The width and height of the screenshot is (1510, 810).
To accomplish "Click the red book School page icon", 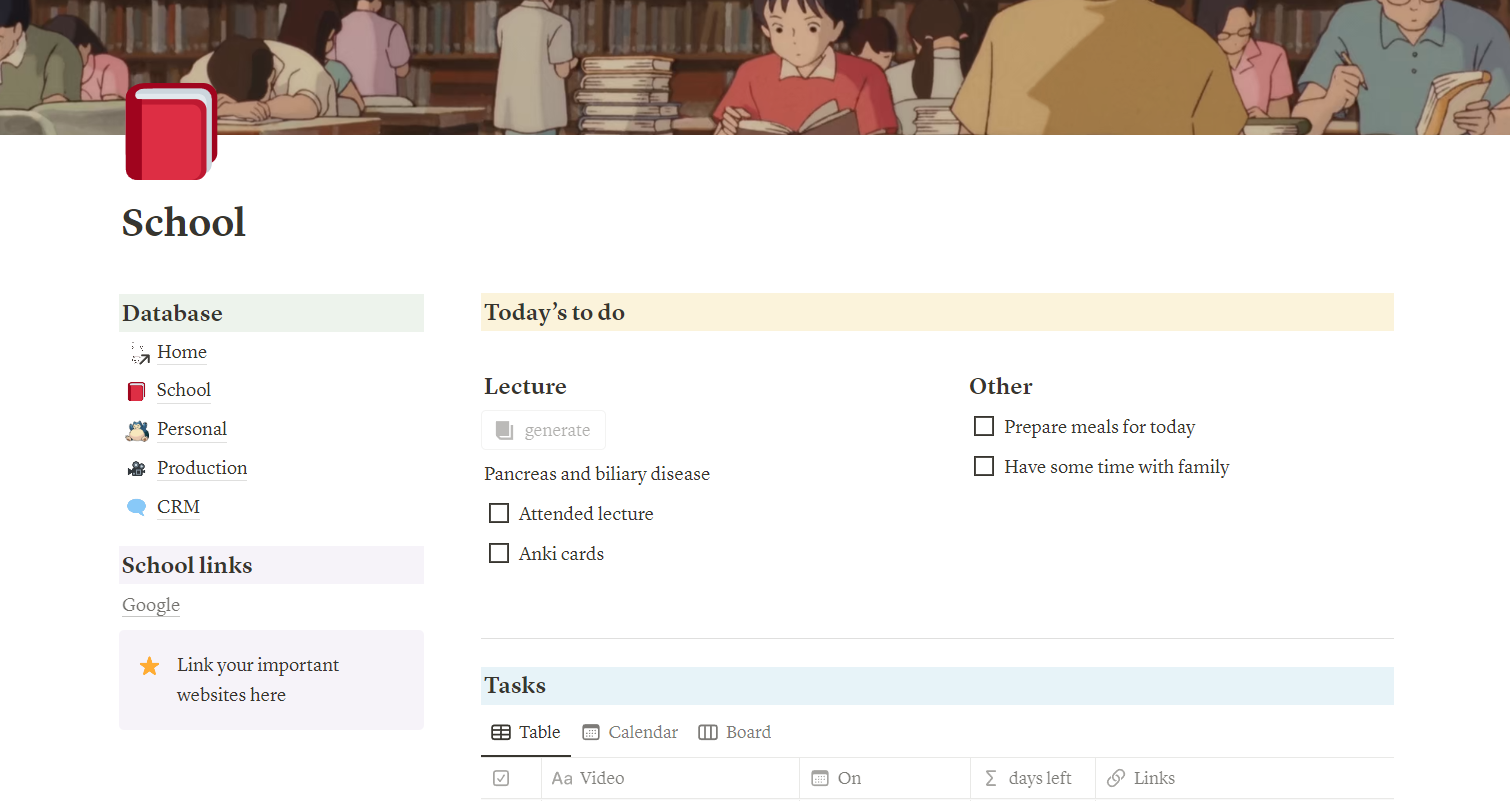I will (170, 131).
